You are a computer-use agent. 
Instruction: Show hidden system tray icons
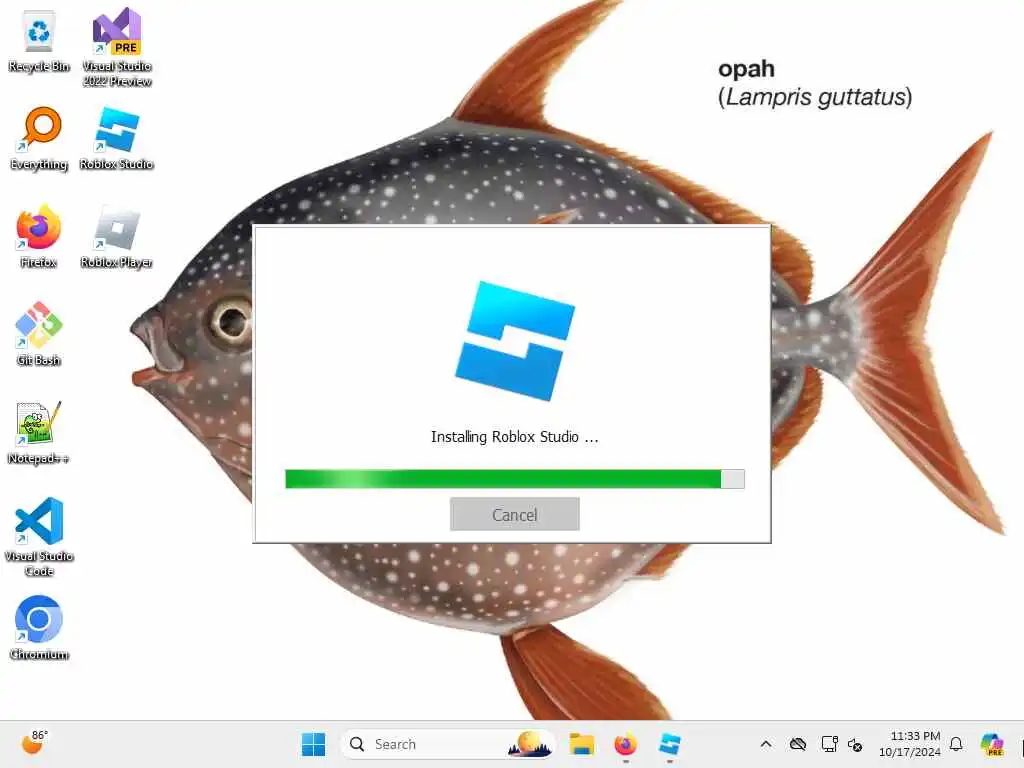766,744
